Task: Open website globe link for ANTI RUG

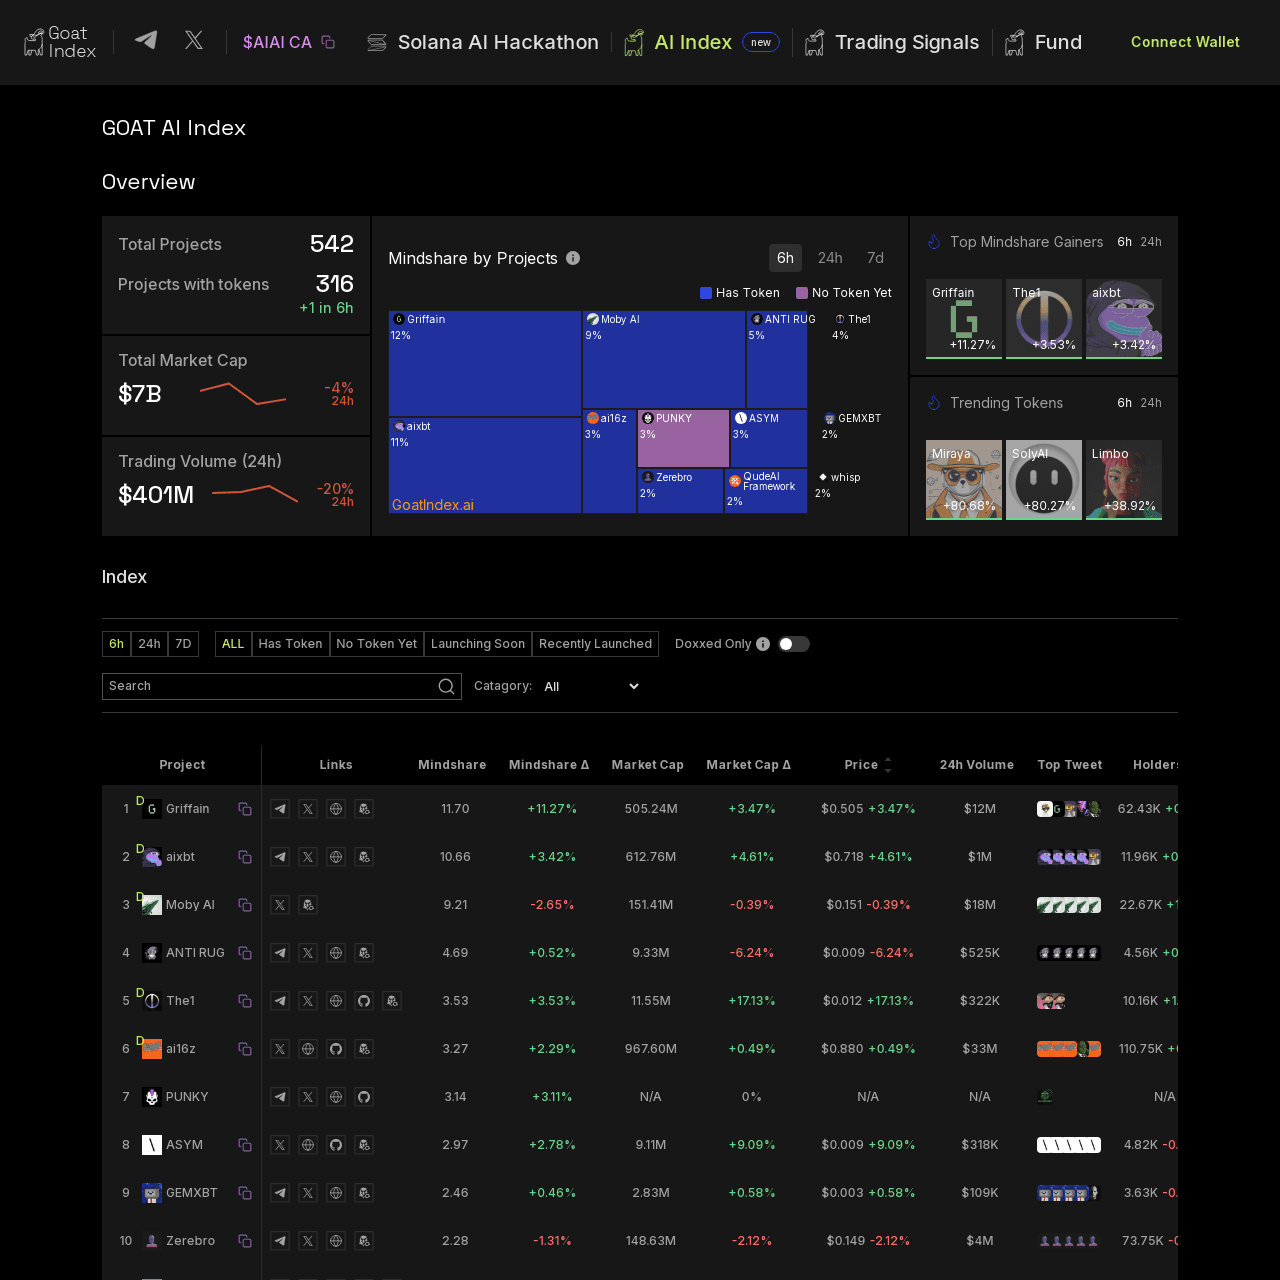Action: point(336,953)
